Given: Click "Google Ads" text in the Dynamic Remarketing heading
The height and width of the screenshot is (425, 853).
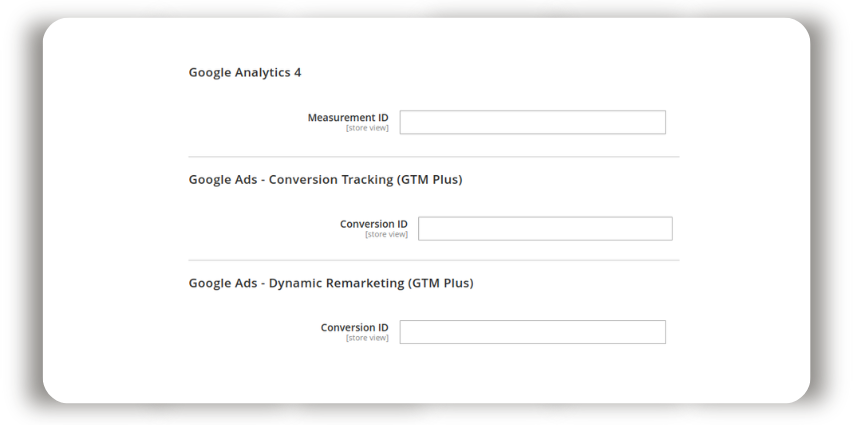Looking at the screenshot, I should 222,283.
